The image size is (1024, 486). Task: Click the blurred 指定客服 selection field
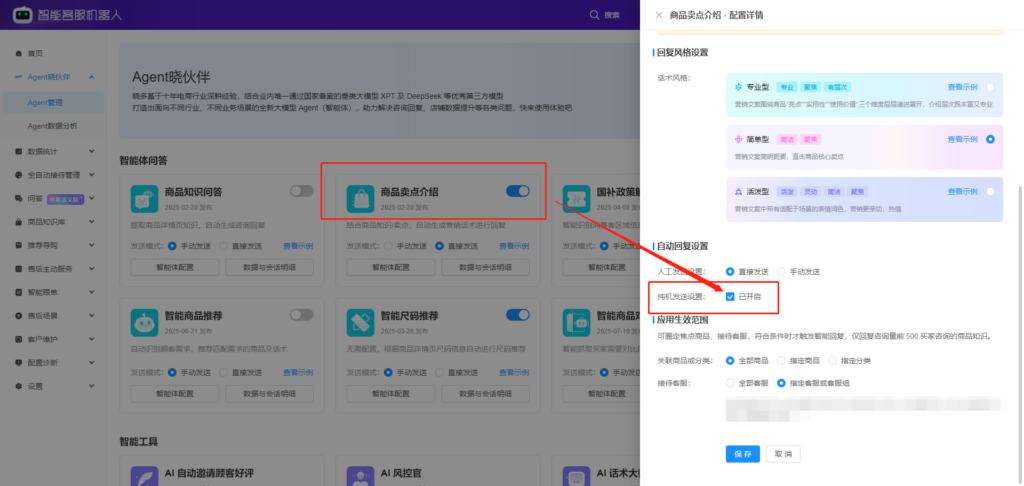click(x=863, y=408)
